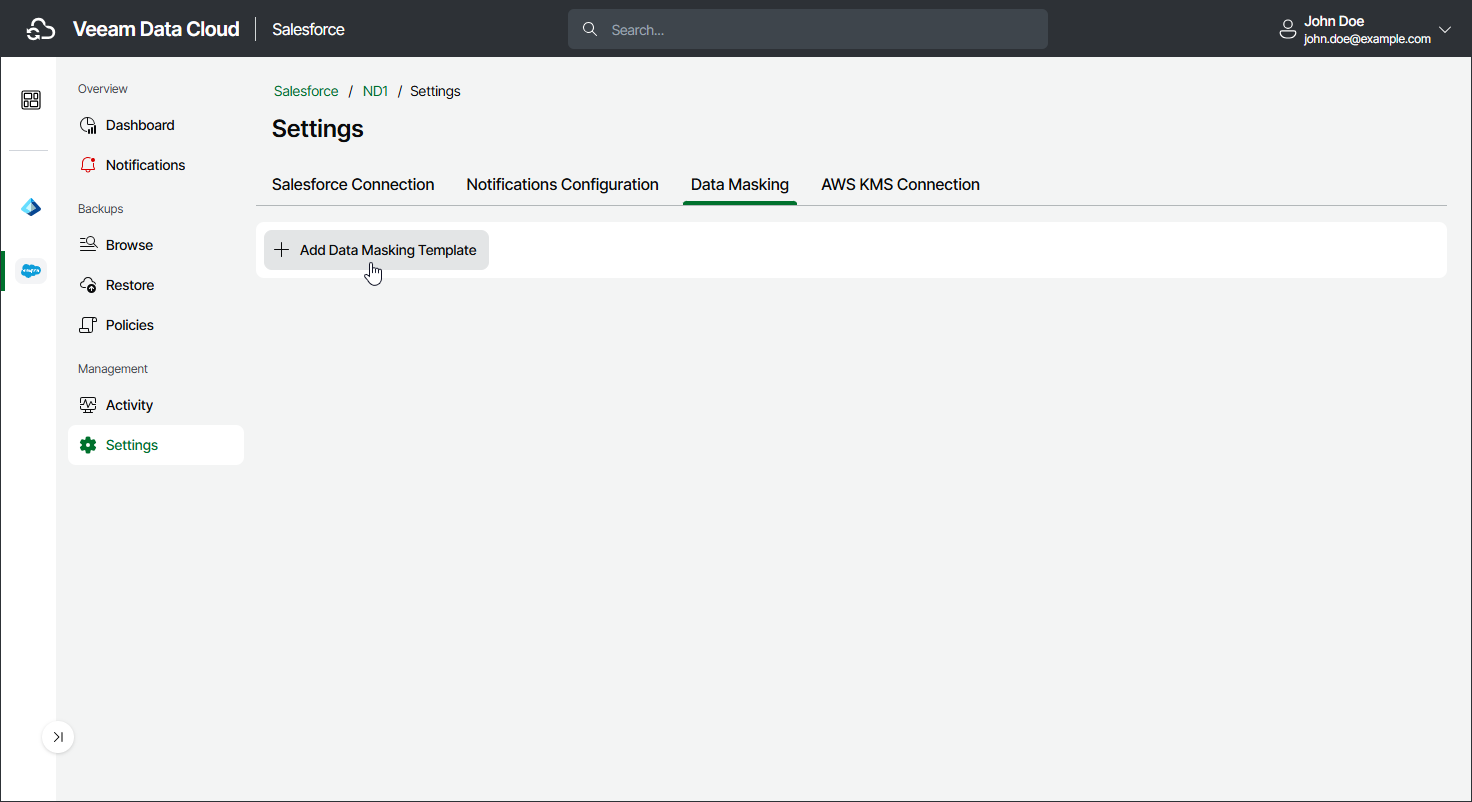
Task: Click the Salesforce breadcrumb link
Action: point(306,91)
